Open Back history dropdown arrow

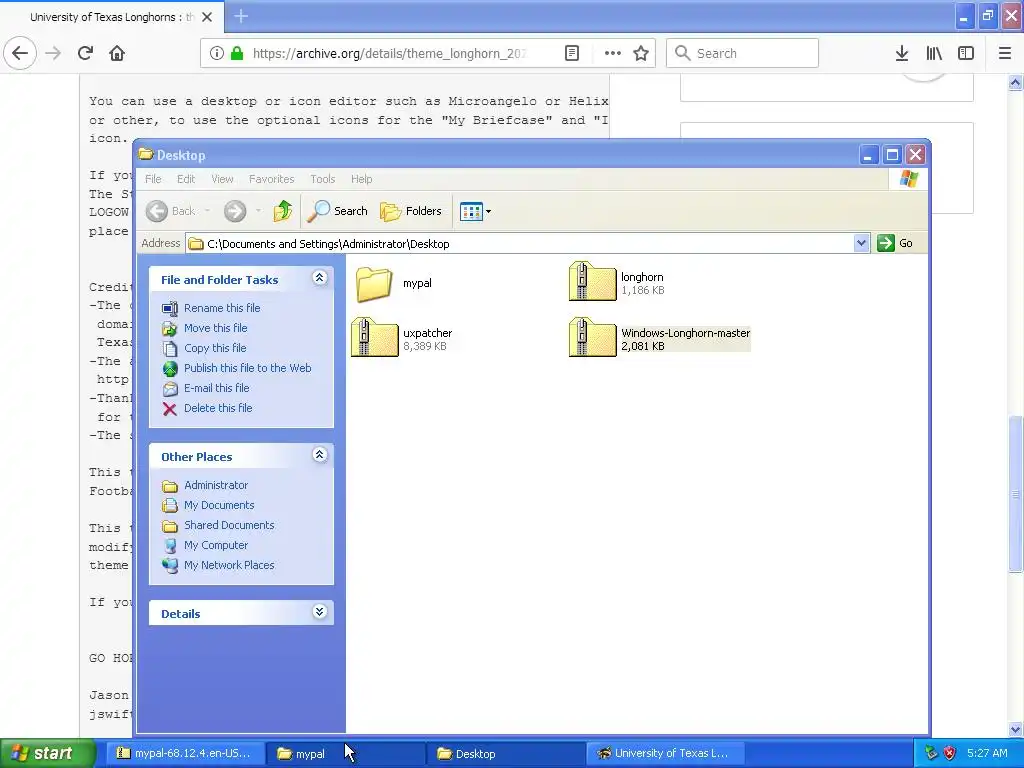point(207,211)
